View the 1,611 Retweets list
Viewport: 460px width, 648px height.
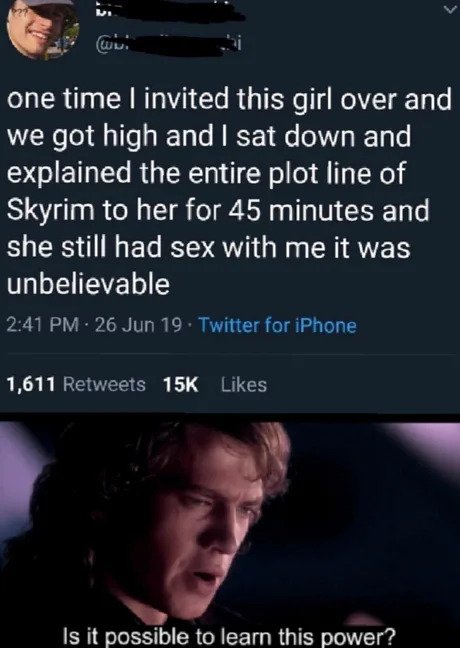(76, 384)
